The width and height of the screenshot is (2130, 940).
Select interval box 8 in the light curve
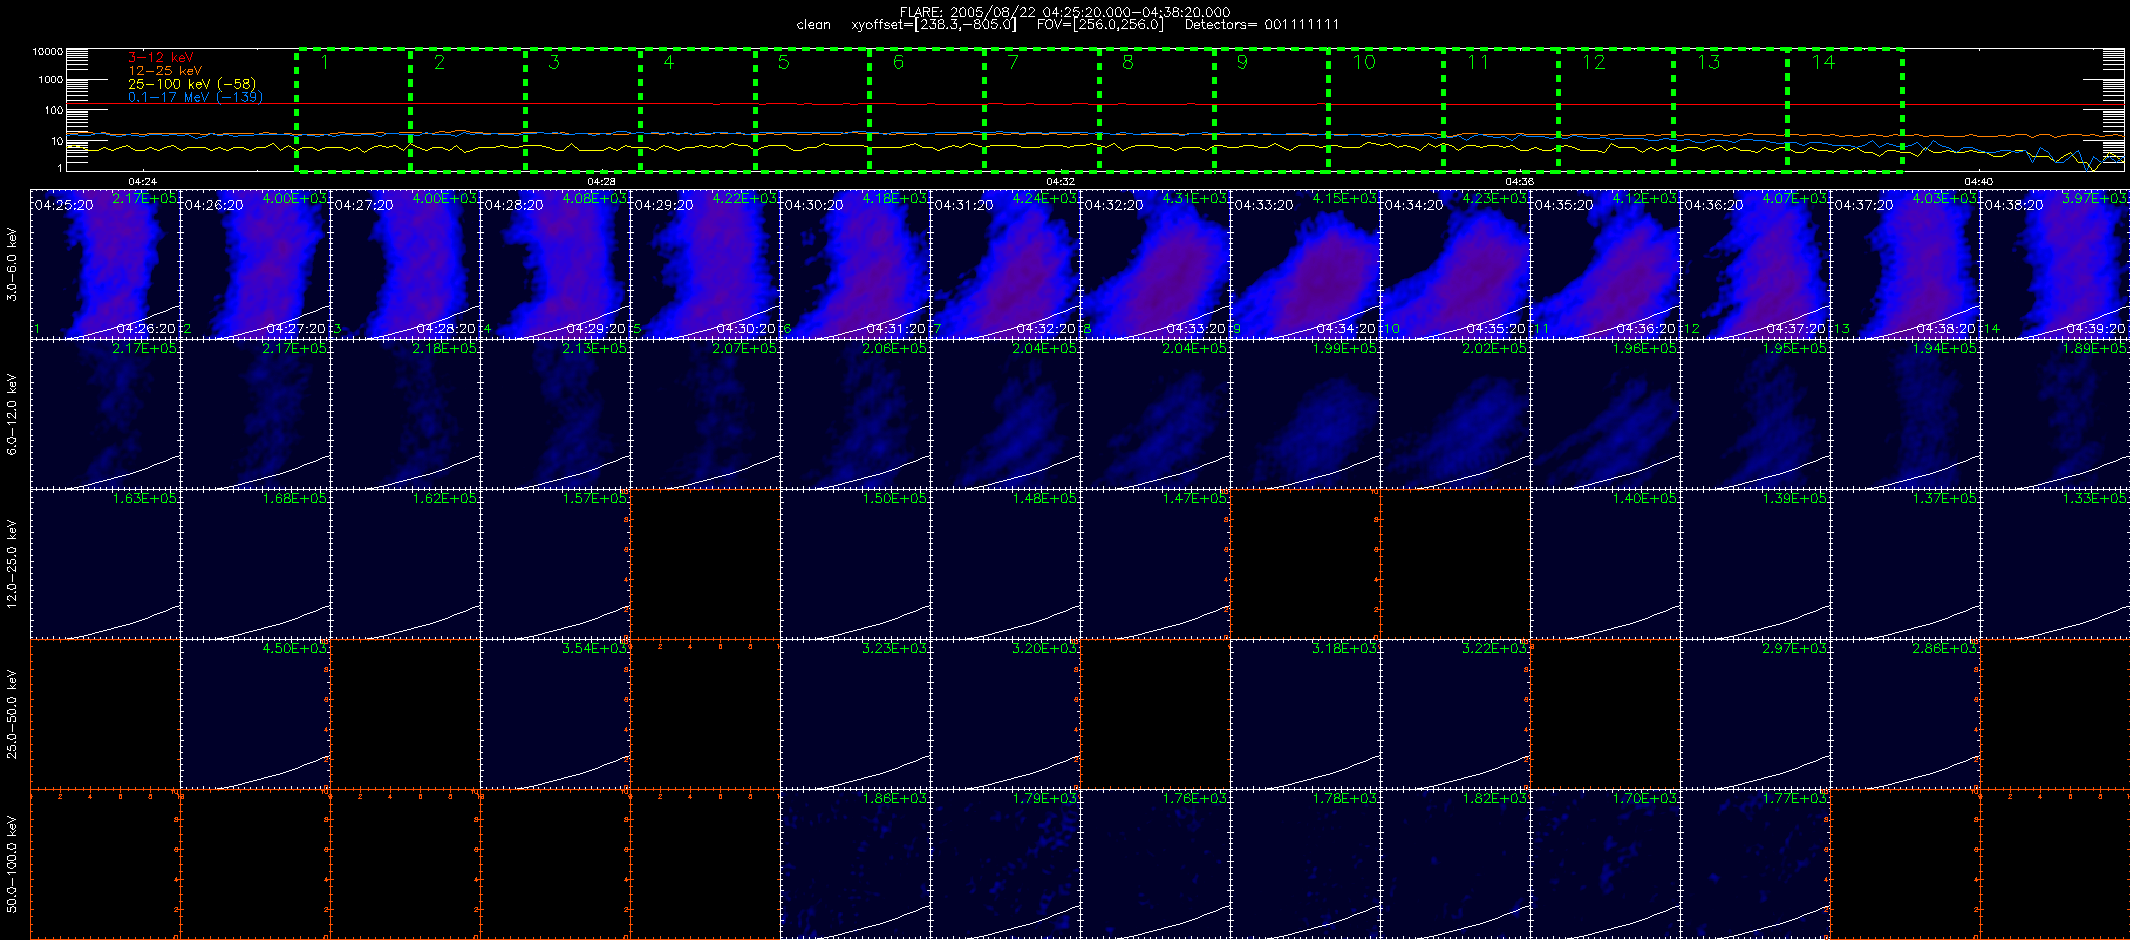click(x=1157, y=110)
